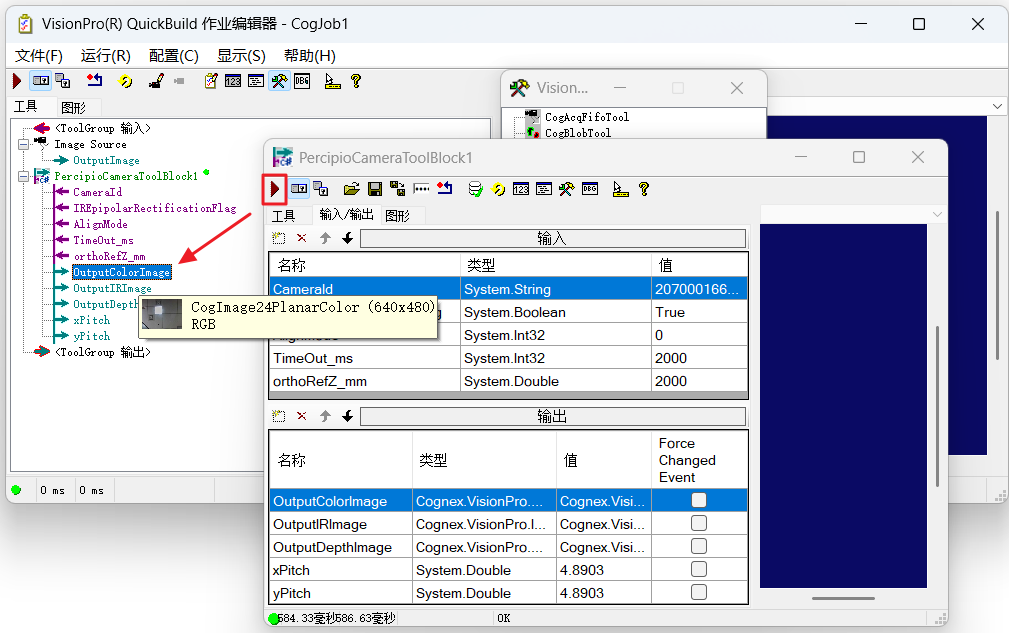Viewport: 1009px width, 633px height.
Task: Open the 配置(C) menu
Action: tap(174, 56)
